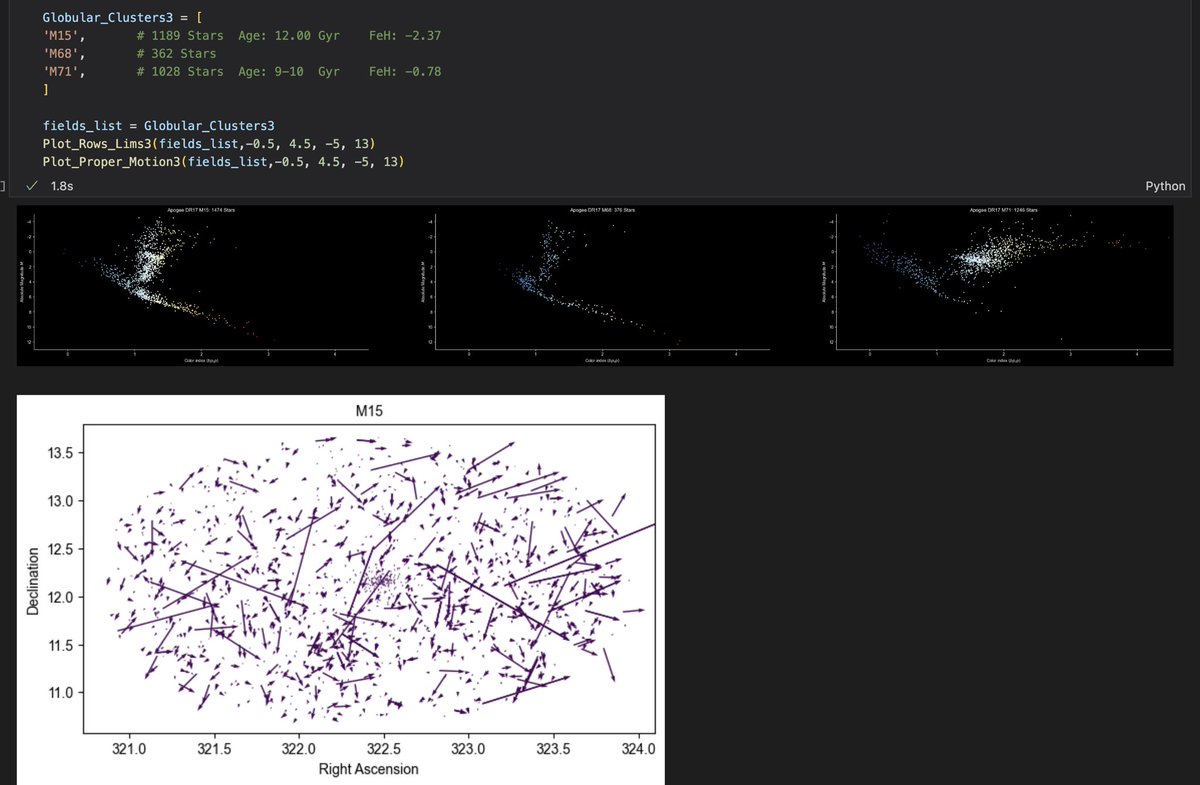Click the 321.5 tick on the Right Ascension axis

[214, 748]
